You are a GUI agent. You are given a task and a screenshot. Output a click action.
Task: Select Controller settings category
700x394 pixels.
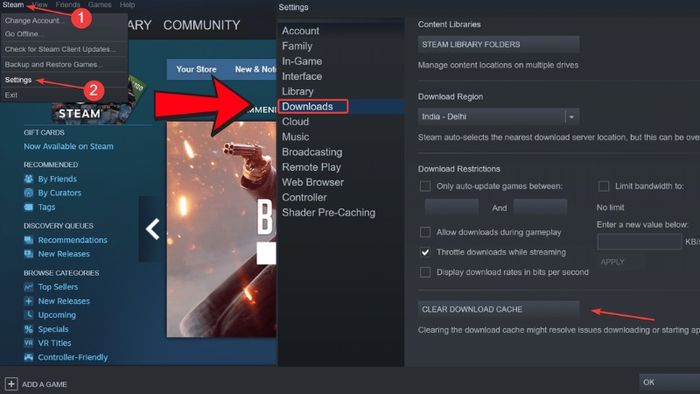click(x=304, y=198)
